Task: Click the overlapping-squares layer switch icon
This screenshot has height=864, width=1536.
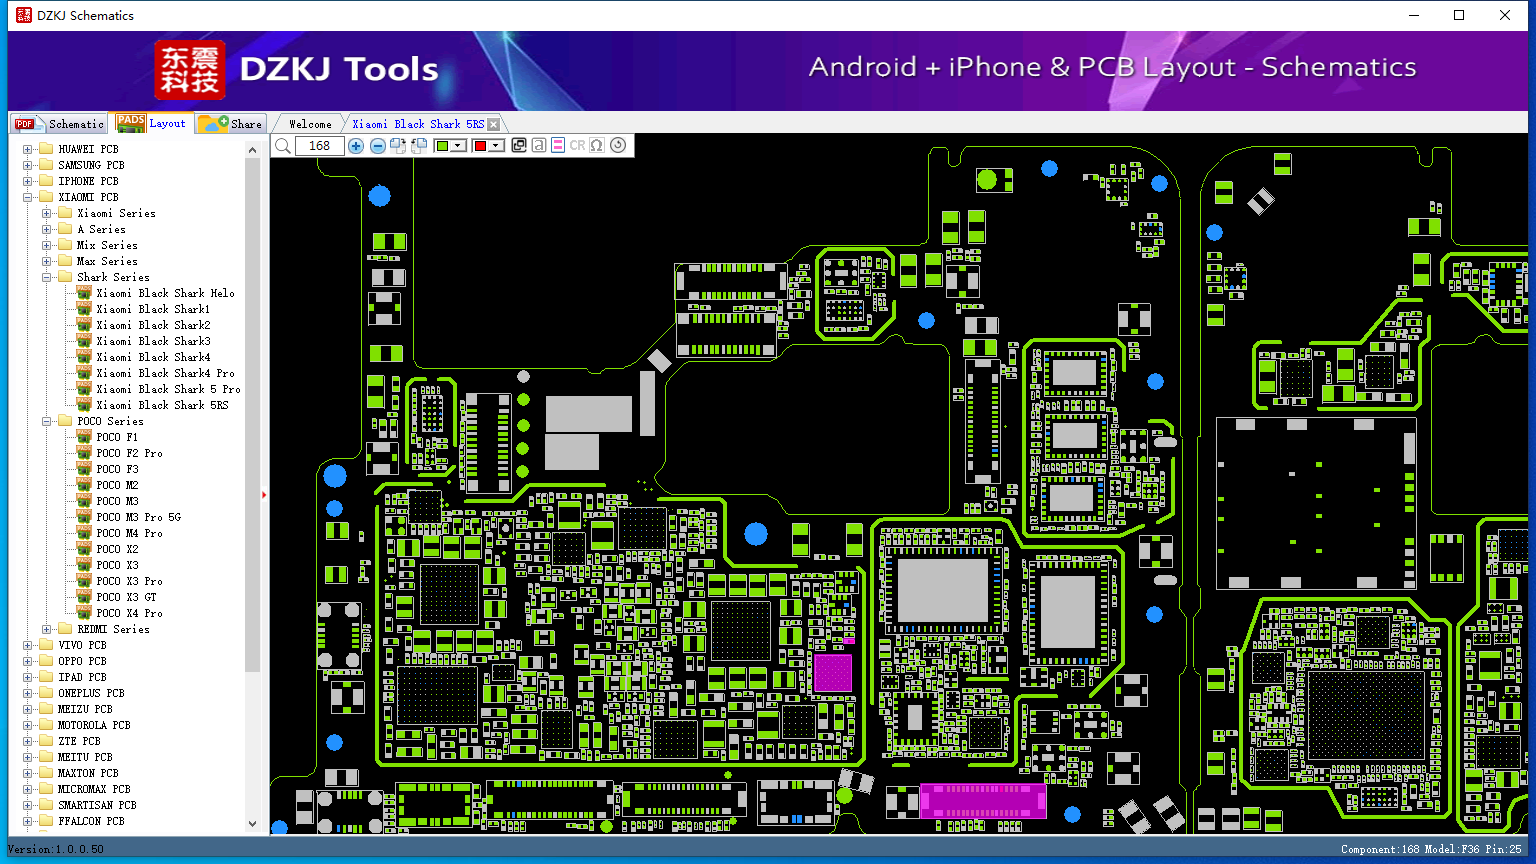Action: [519, 146]
